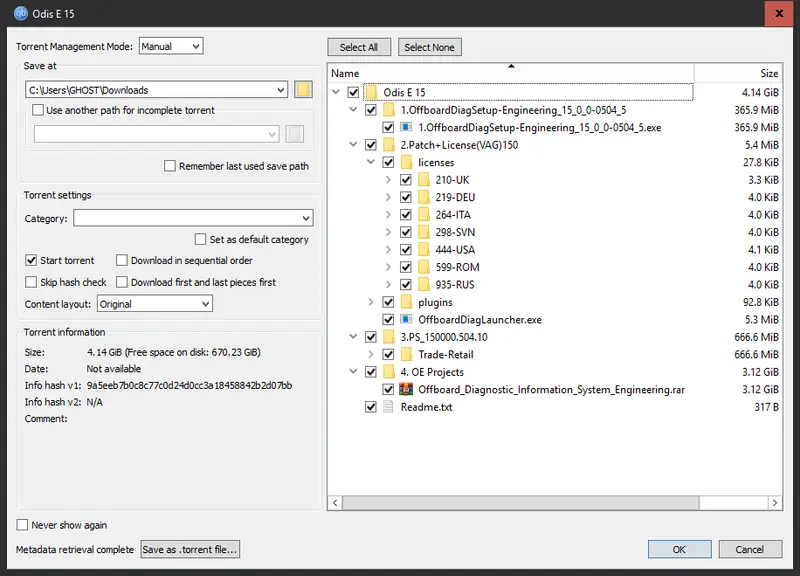Collapse the 2.Patch+License(VAG)150 folder node
This screenshot has width=800, height=576.
pos(353,145)
